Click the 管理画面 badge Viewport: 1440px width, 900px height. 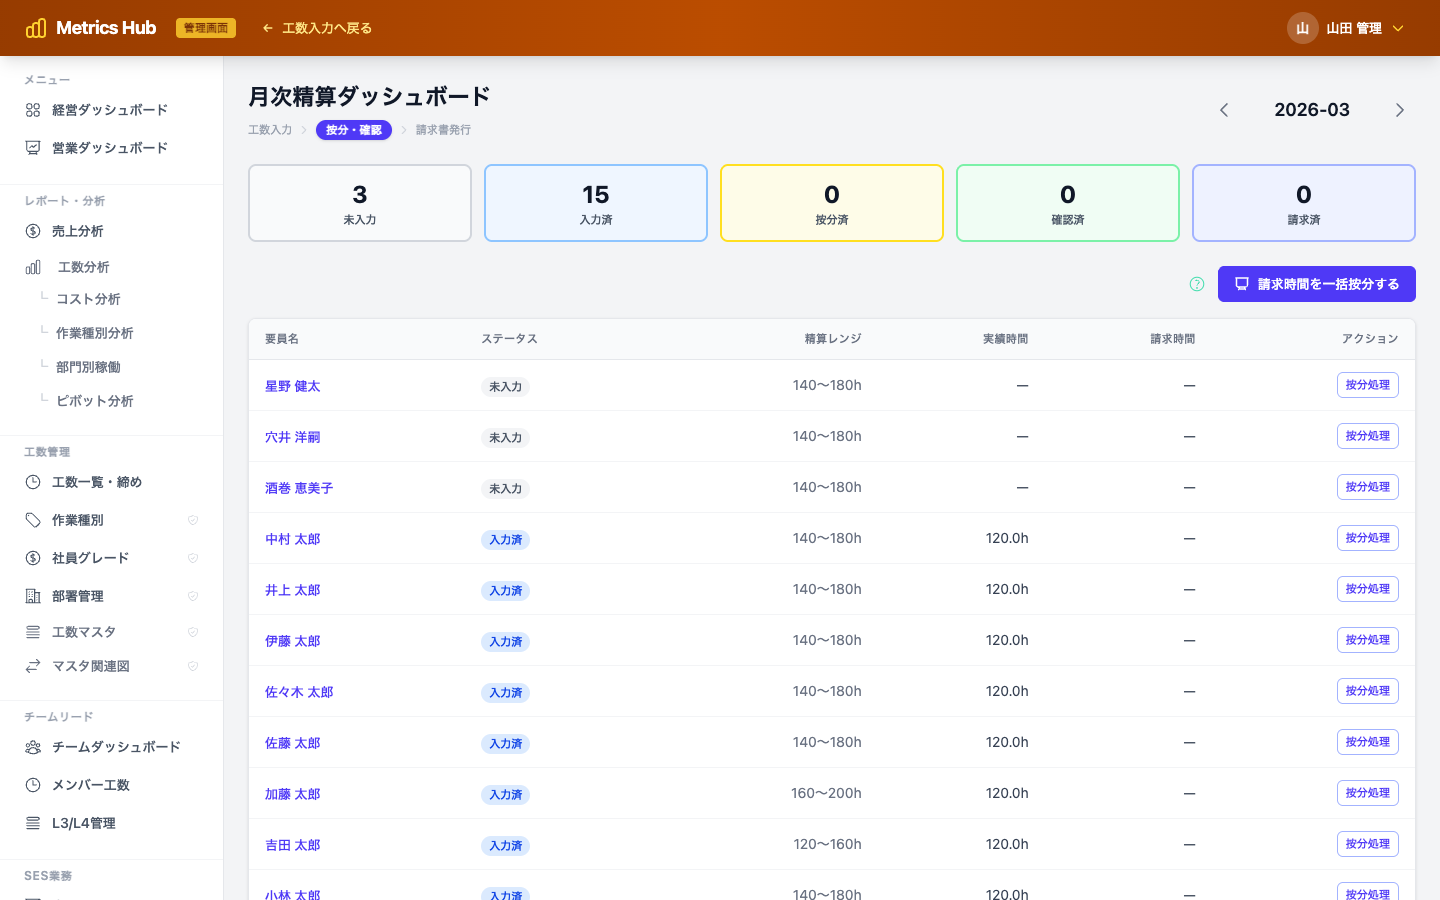pyautogui.click(x=206, y=28)
